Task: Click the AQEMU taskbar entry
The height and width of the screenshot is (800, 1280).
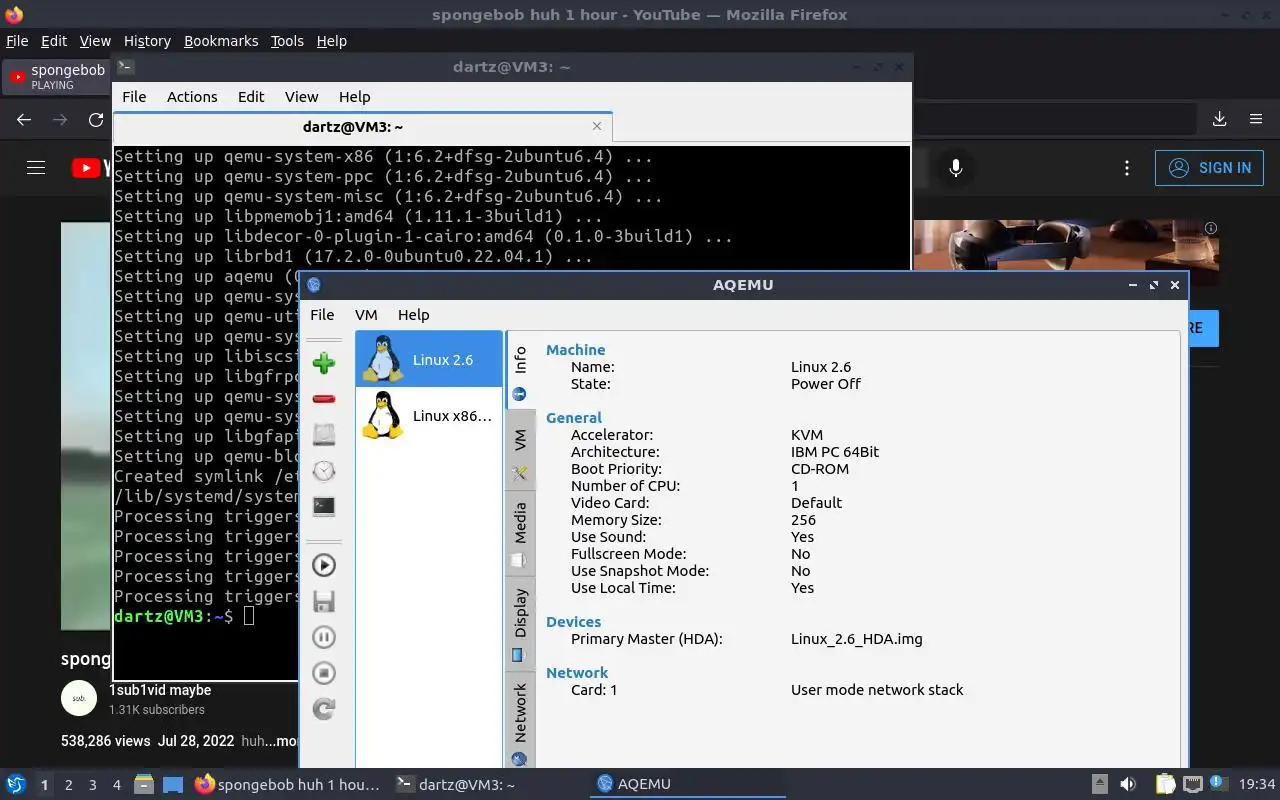Action: coord(688,784)
